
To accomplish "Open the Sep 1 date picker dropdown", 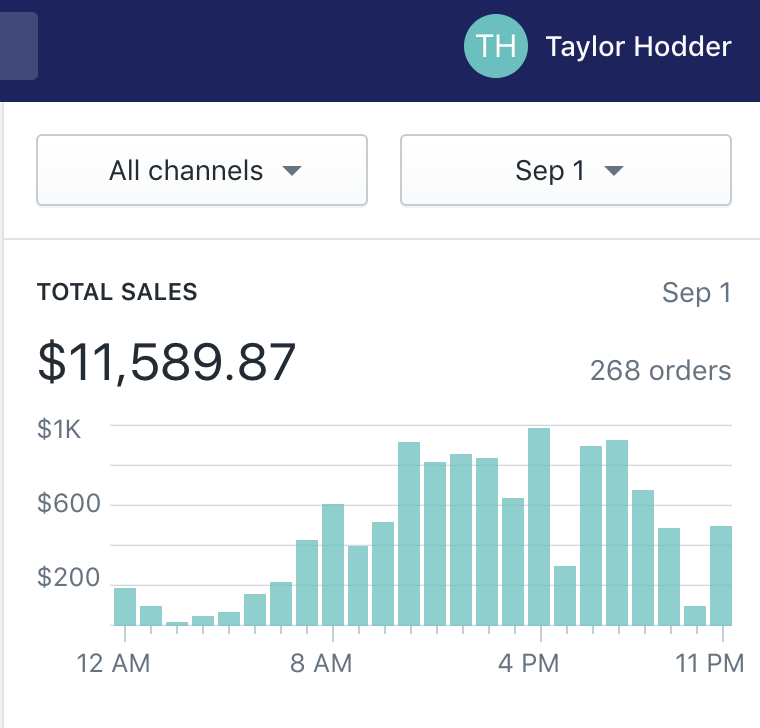I will pyautogui.click(x=566, y=171).
